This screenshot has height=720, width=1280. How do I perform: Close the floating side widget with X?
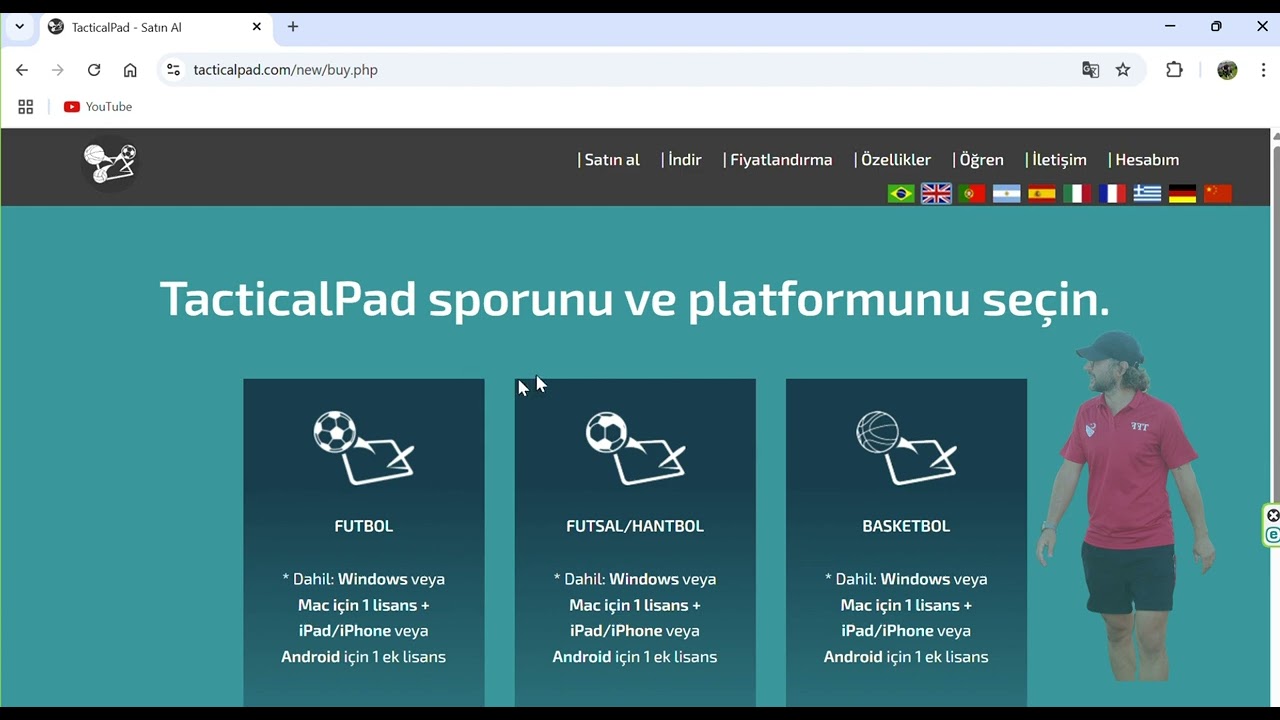coord(1273,516)
